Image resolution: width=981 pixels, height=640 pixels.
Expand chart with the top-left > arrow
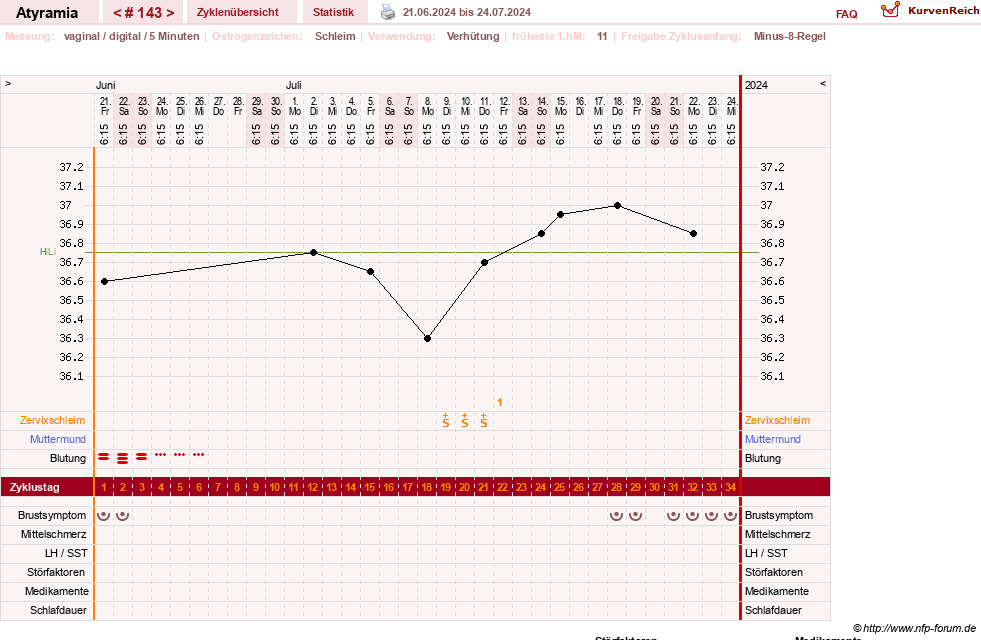[8, 83]
